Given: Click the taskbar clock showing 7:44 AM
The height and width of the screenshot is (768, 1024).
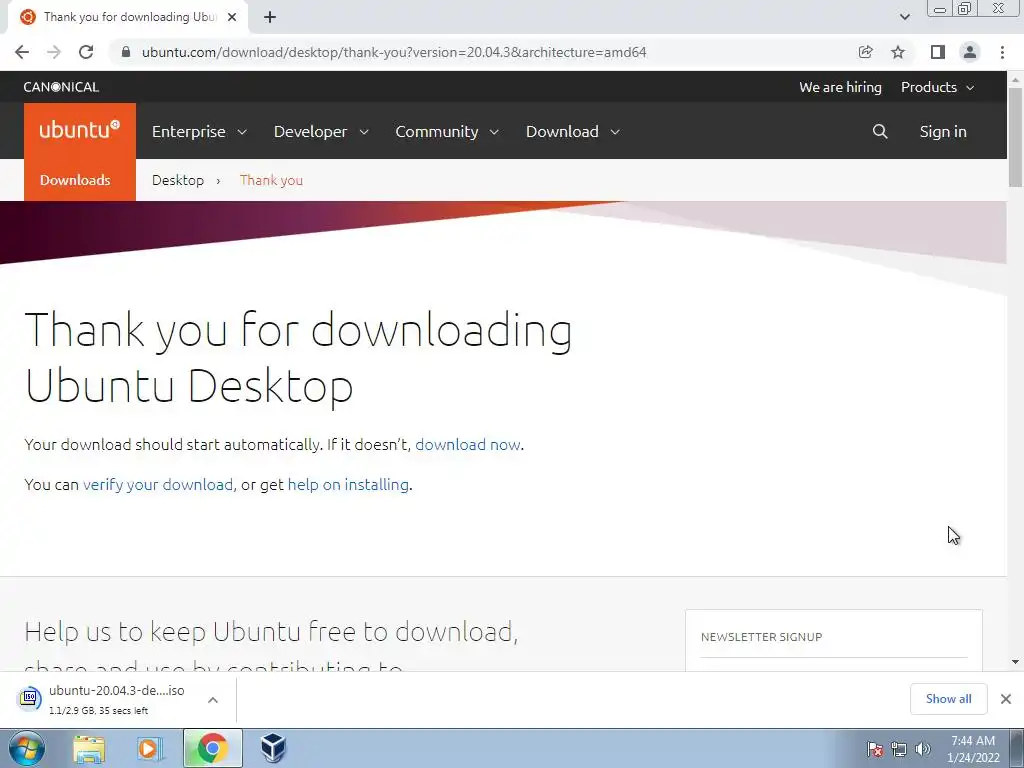Looking at the screenshot, I should (973, 749).
